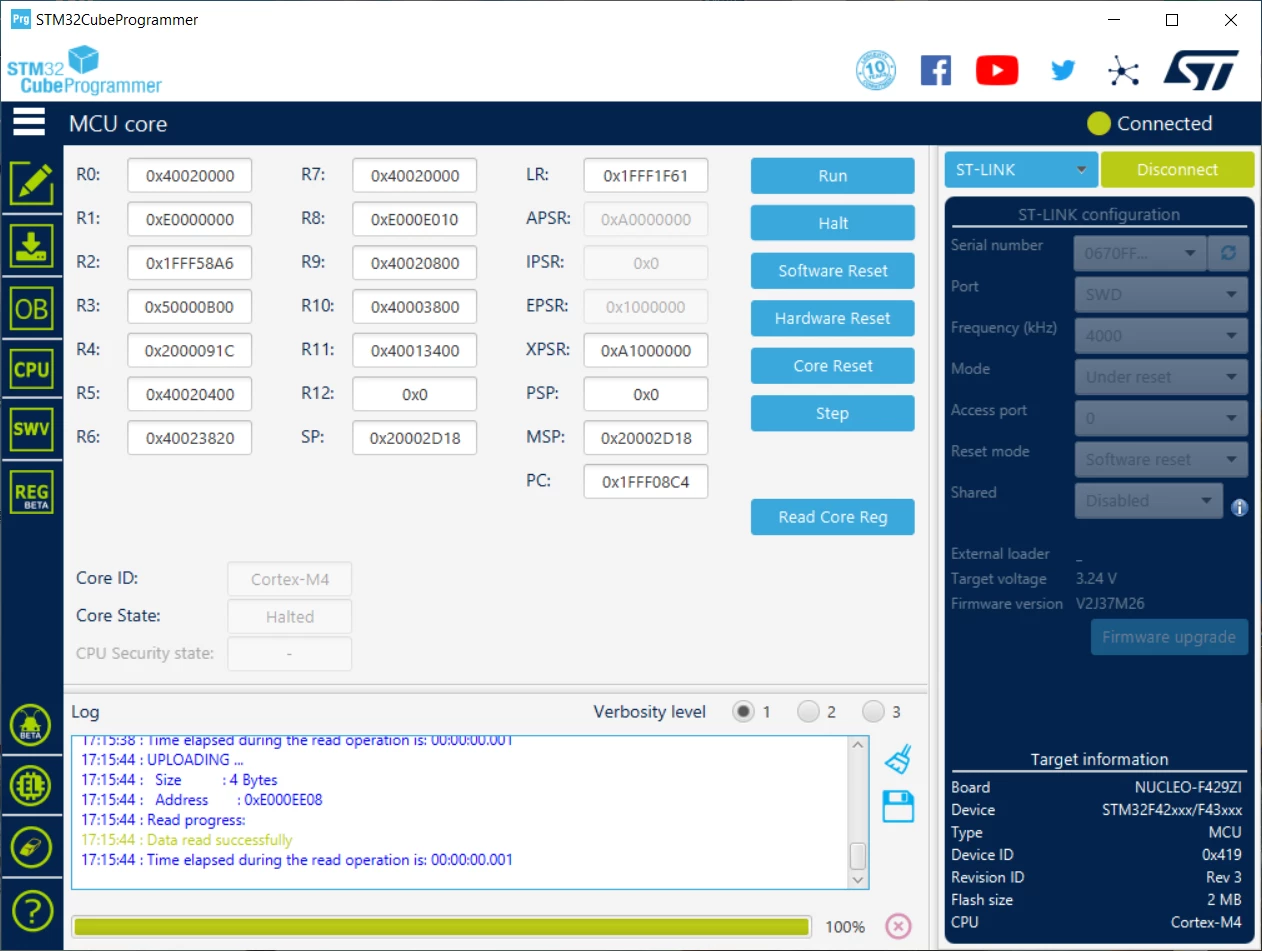1262x951 pixels.
Task: Open ST Facebook page icon
Action: (936, 70)
